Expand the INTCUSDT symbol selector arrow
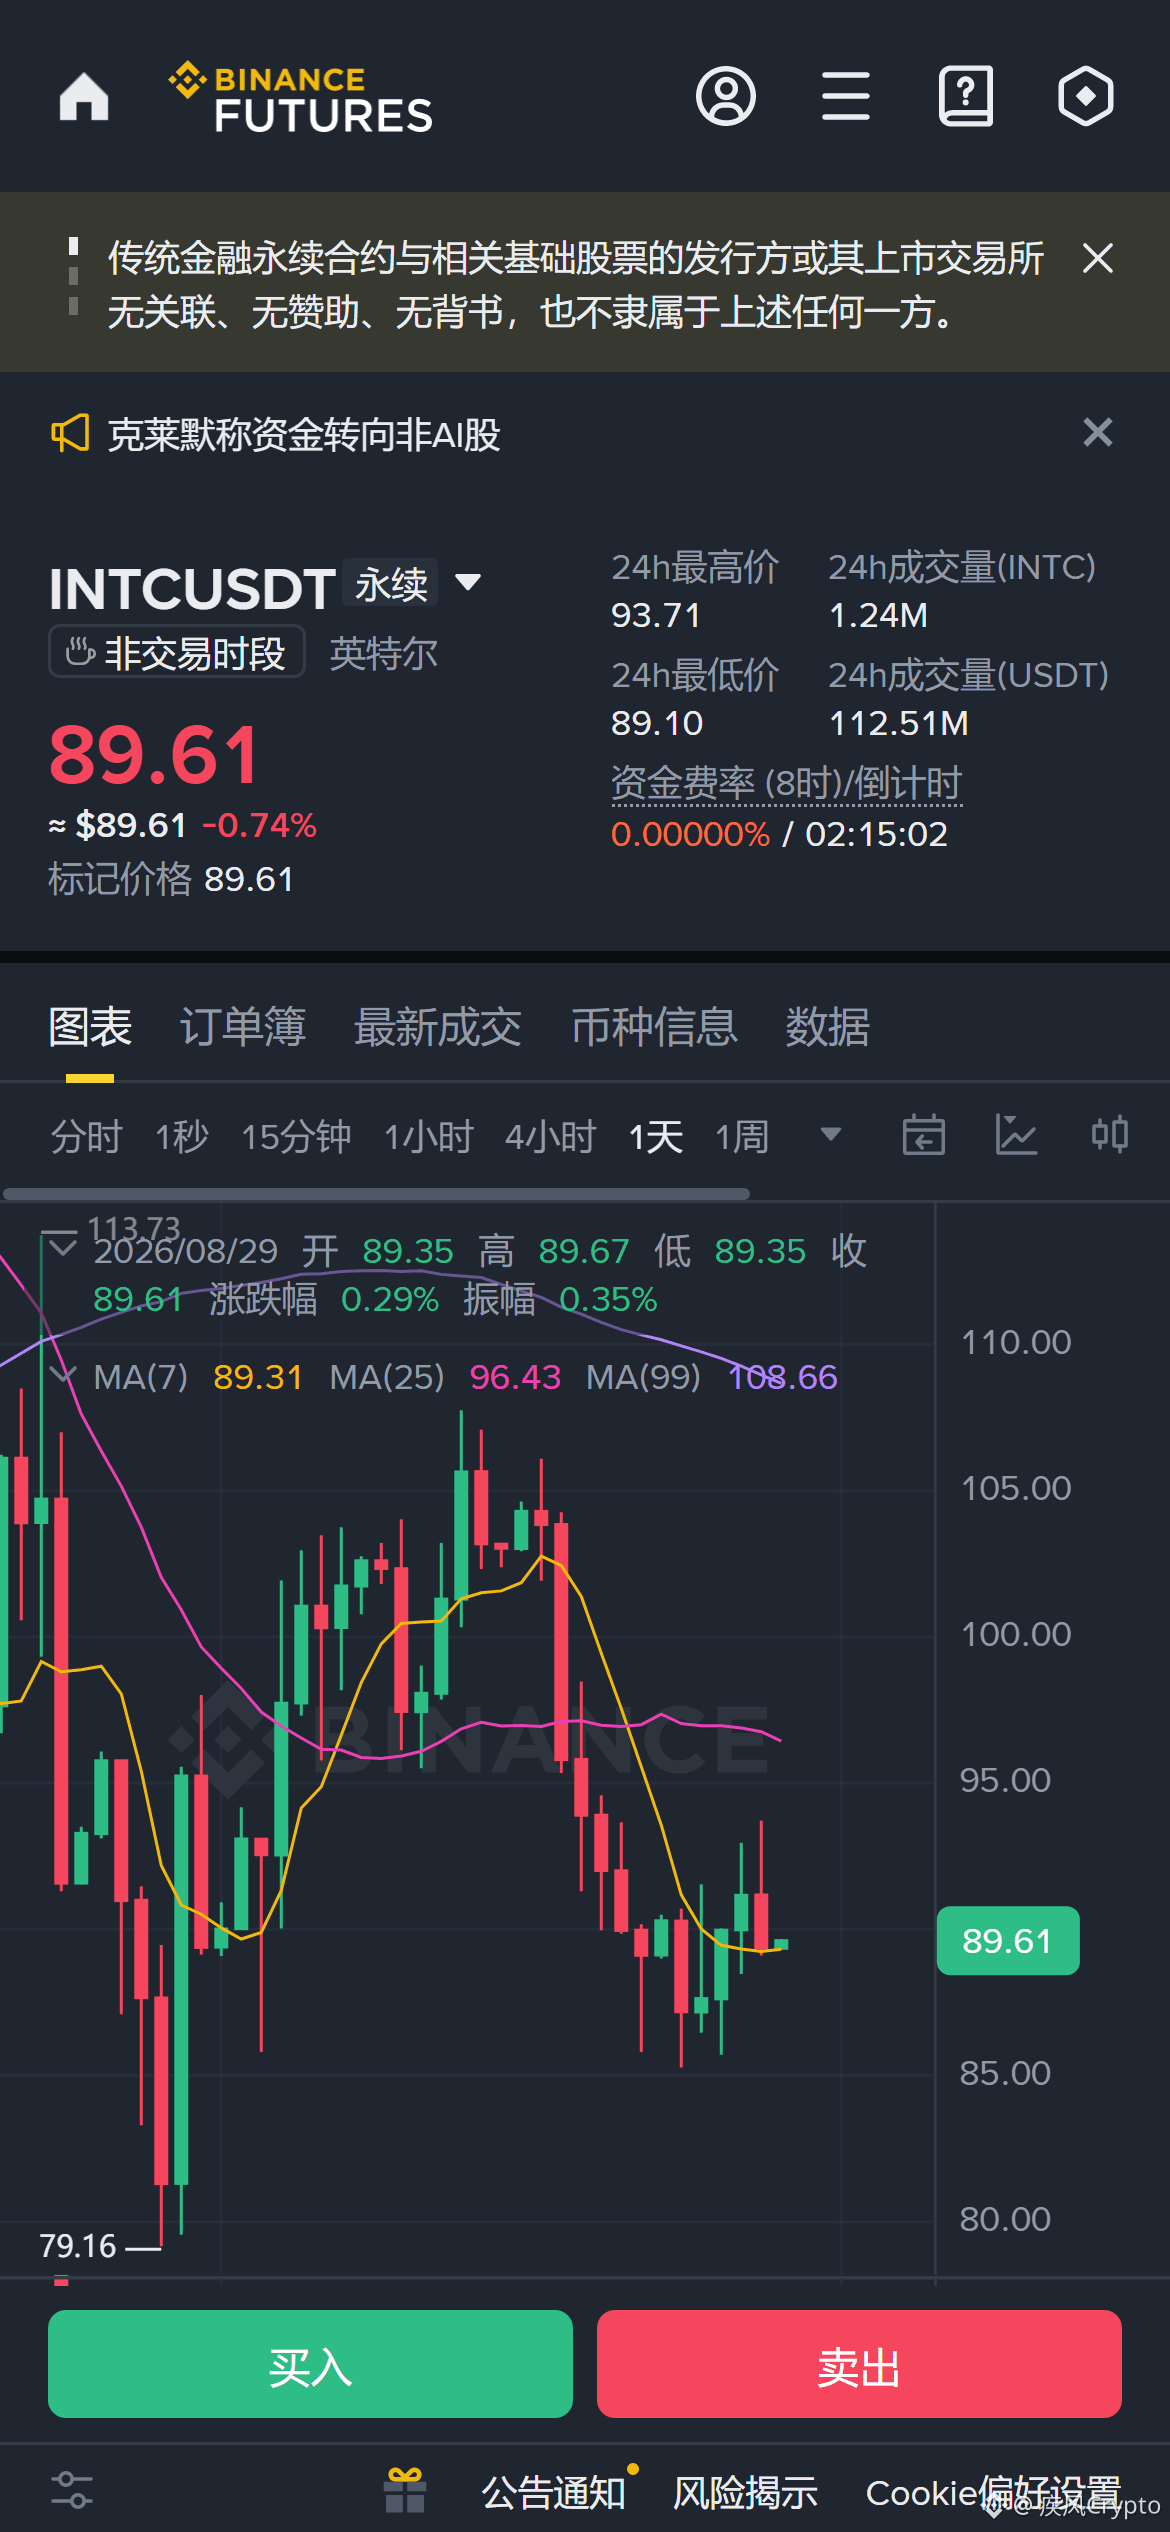 468,582
